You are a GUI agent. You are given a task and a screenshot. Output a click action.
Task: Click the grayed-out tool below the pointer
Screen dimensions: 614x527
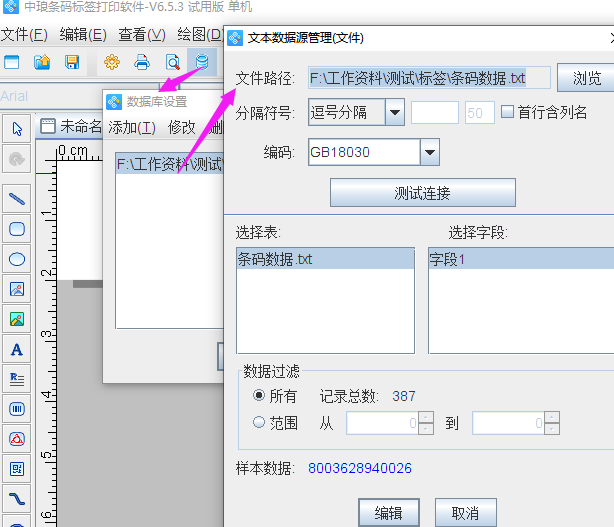tap(16, 159)
